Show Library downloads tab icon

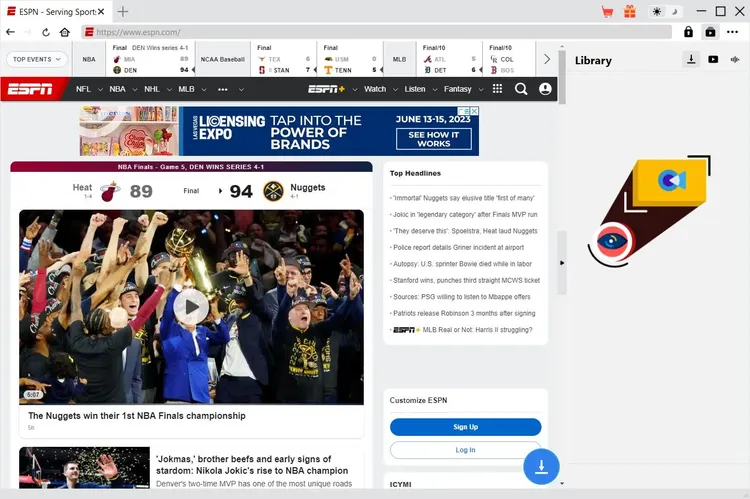pos(691,60)
